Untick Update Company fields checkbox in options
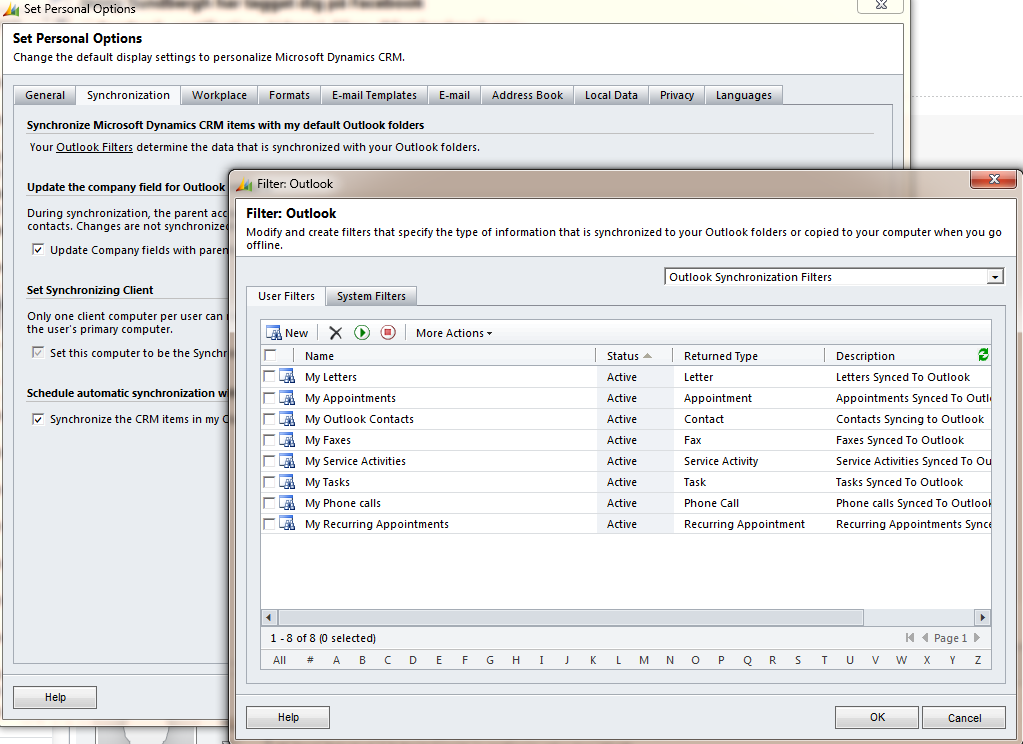This screenshot has height=744, width=1023. pos(38,249)
